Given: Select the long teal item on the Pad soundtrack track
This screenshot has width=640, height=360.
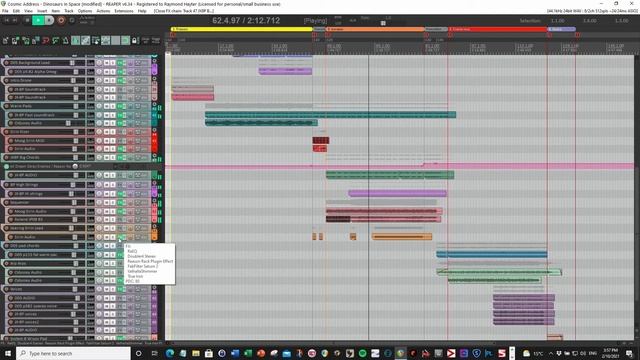Looking at the screenshot, I should click(330, 115).
